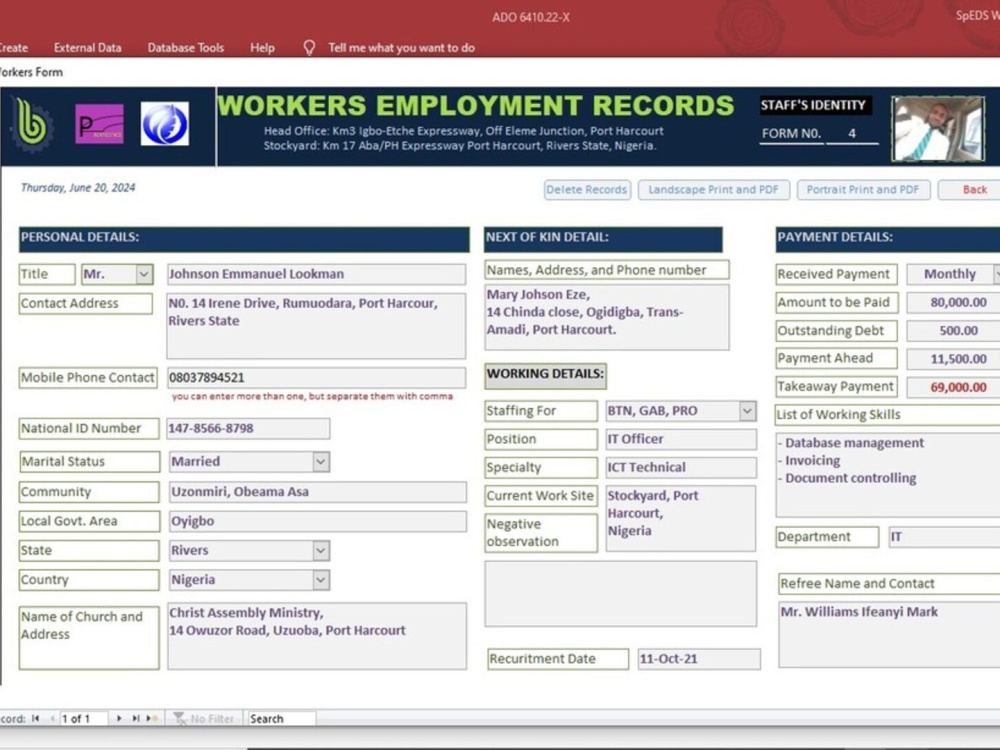
Task: Click the record number box 1 of 1
Action: click(x=84, y=719)
